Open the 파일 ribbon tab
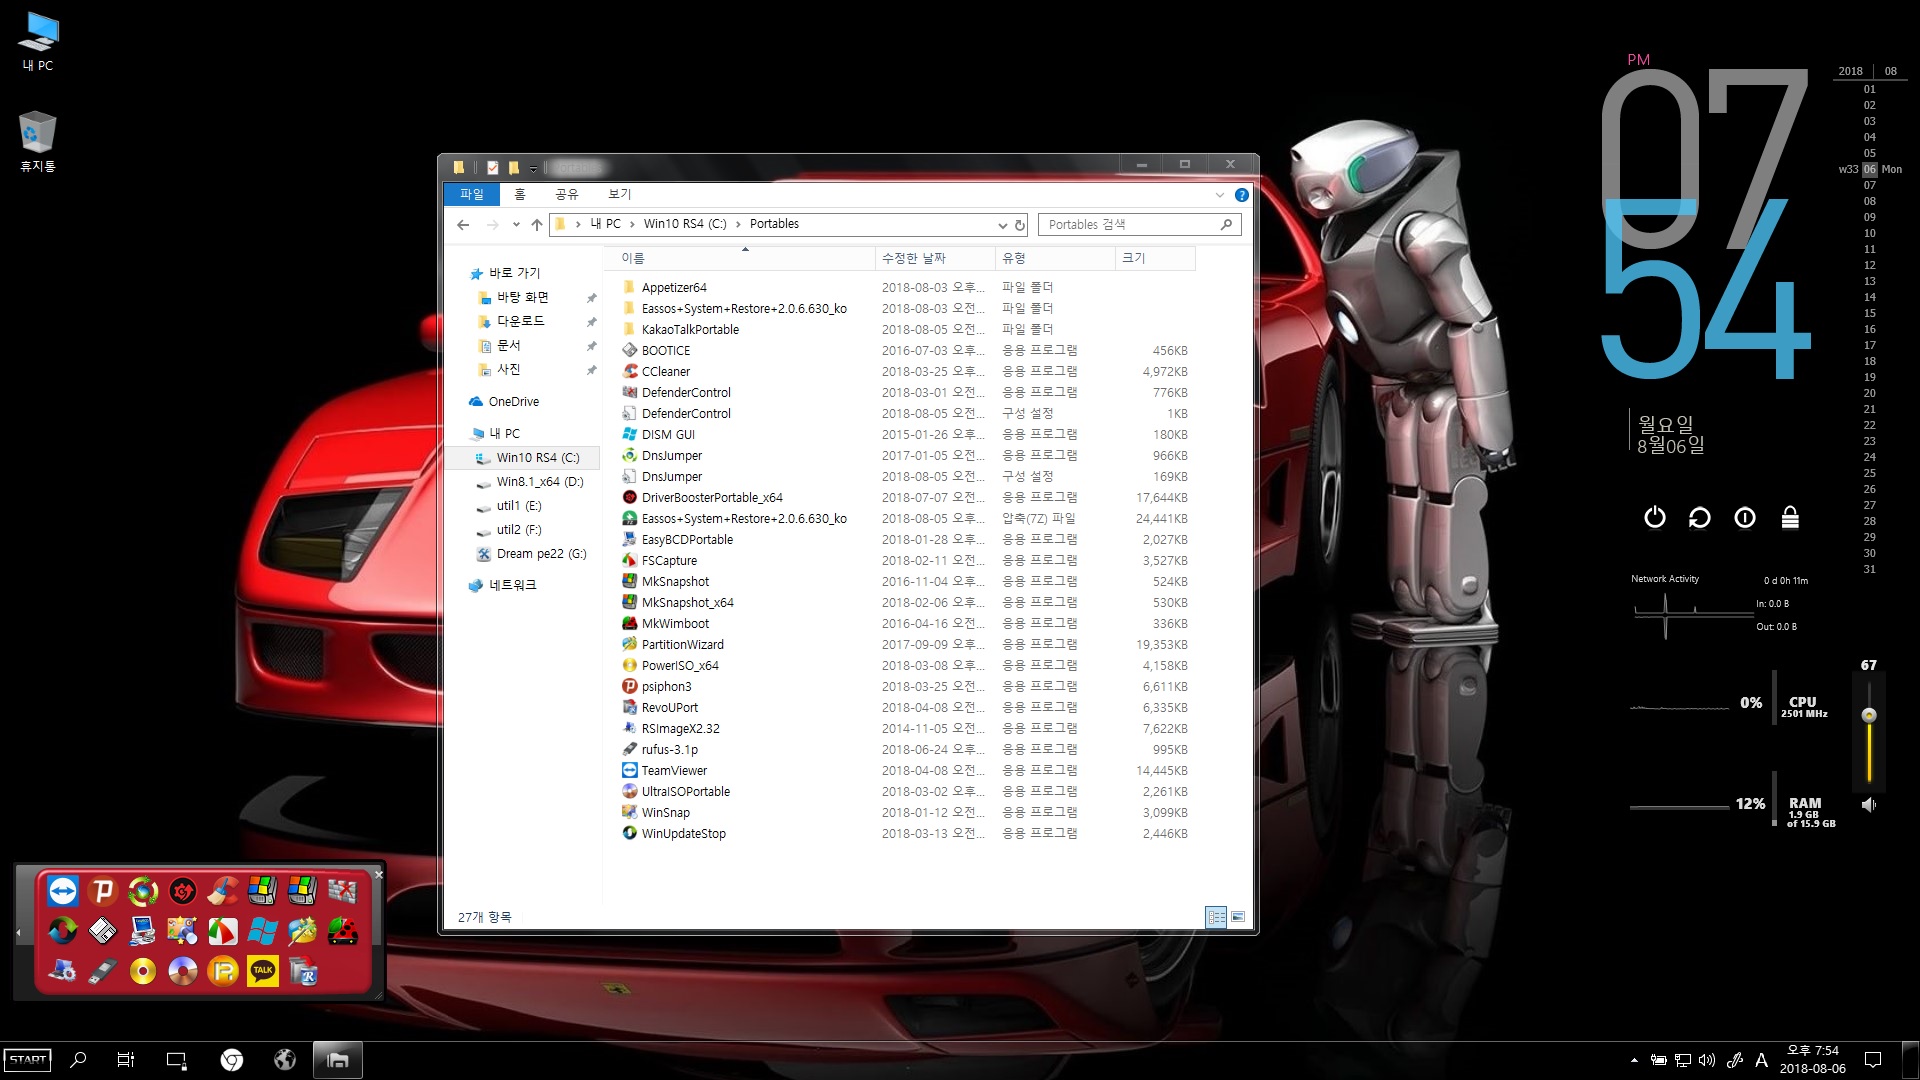The width and height of the screenshot is (1920, 1080). point(471,194)
